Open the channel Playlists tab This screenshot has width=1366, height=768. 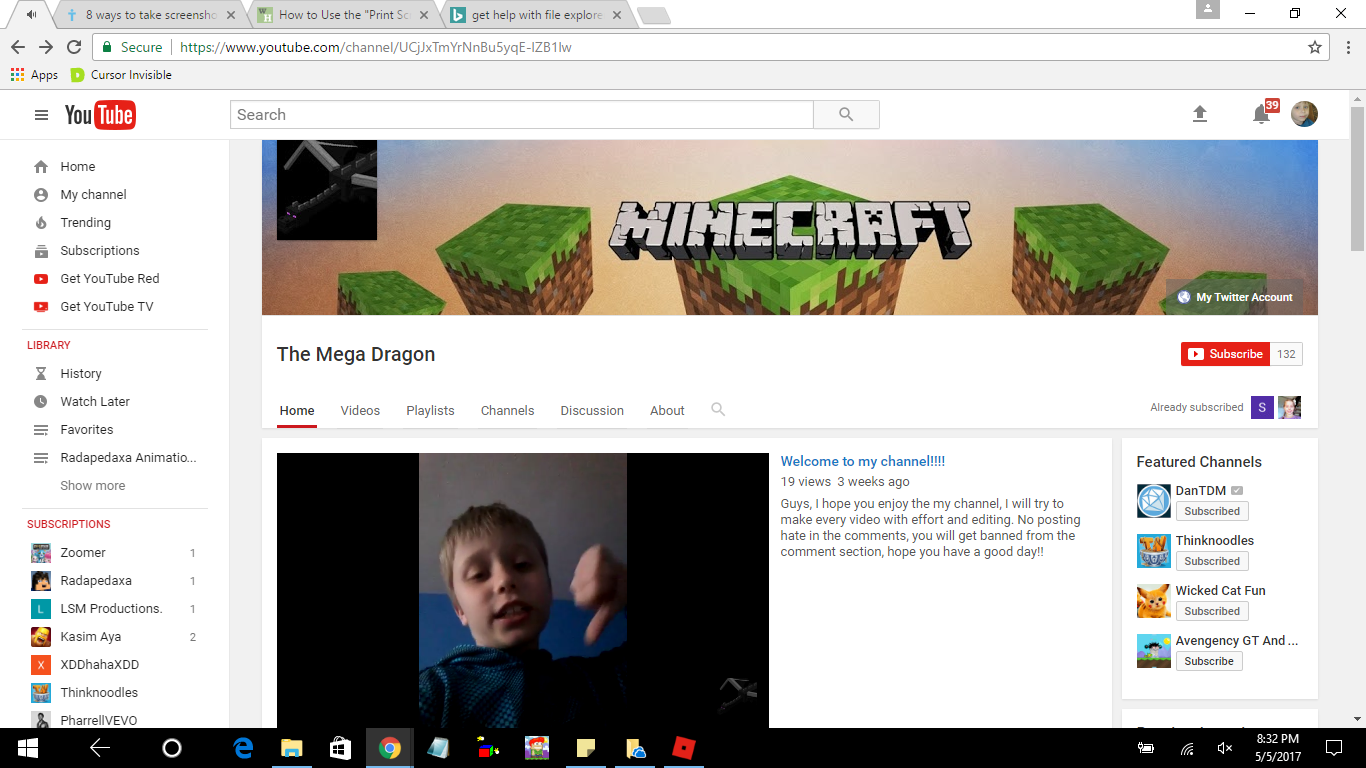click(x=430, y=411)
